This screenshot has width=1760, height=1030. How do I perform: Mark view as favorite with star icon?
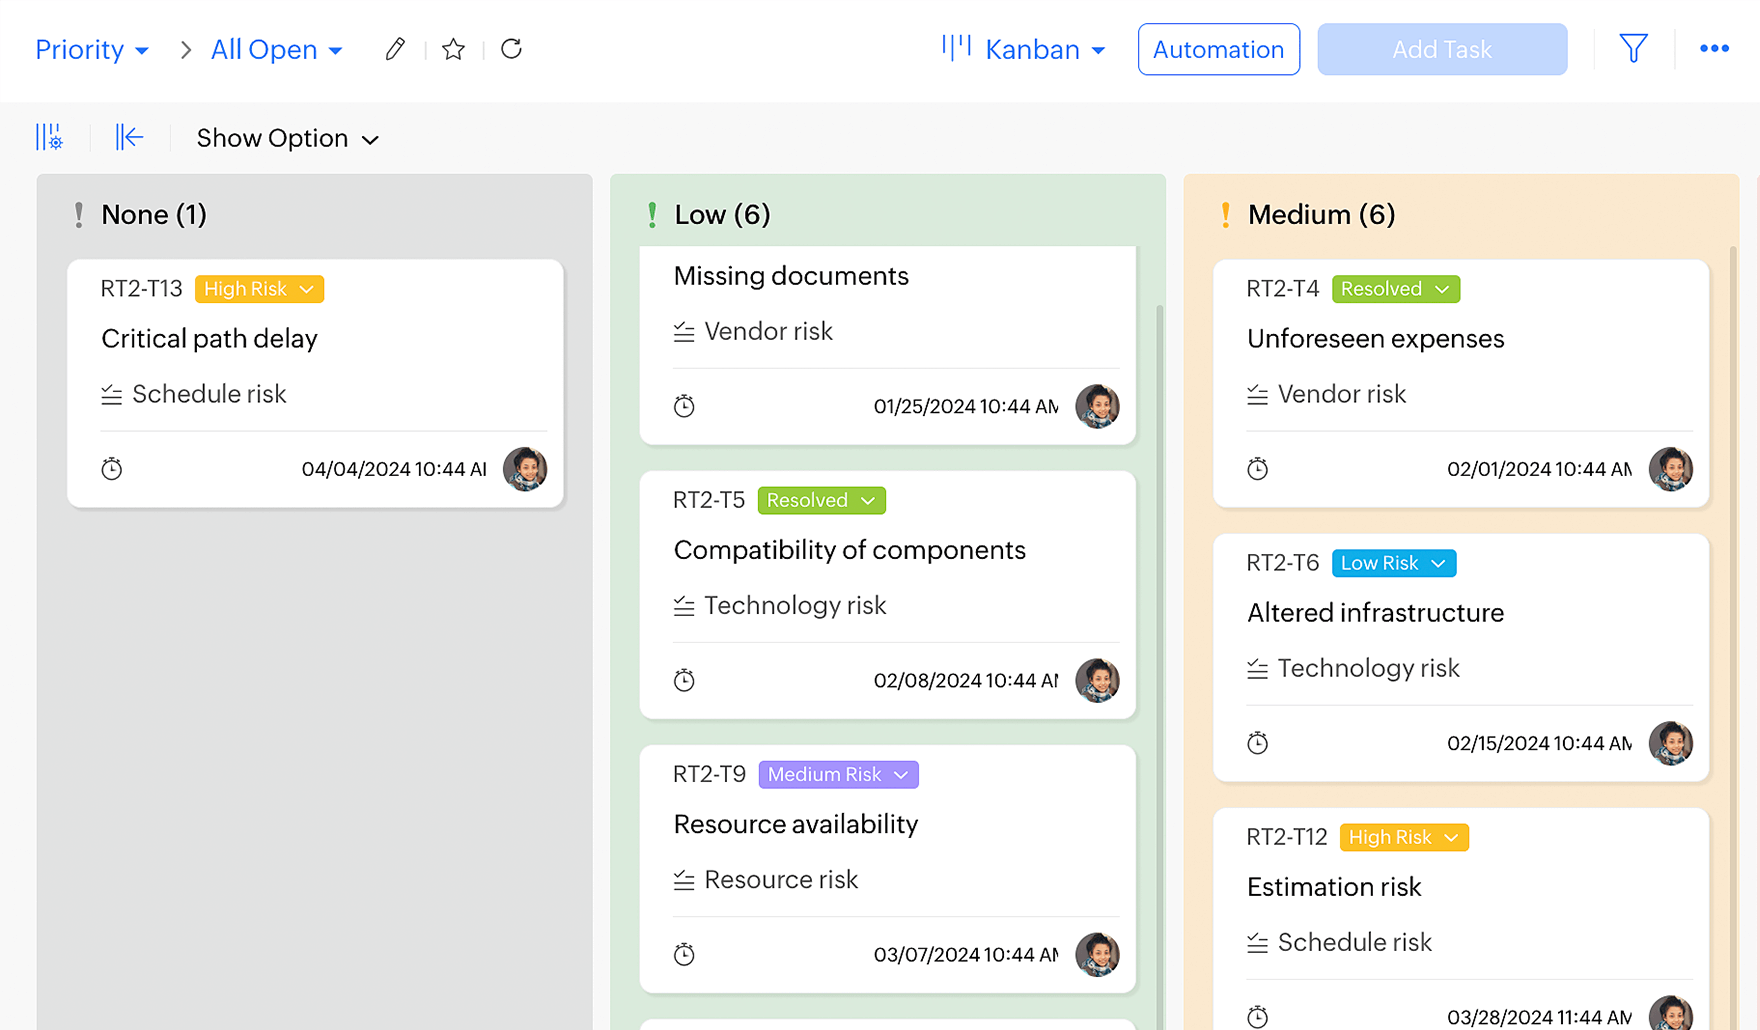click(453, 49)
